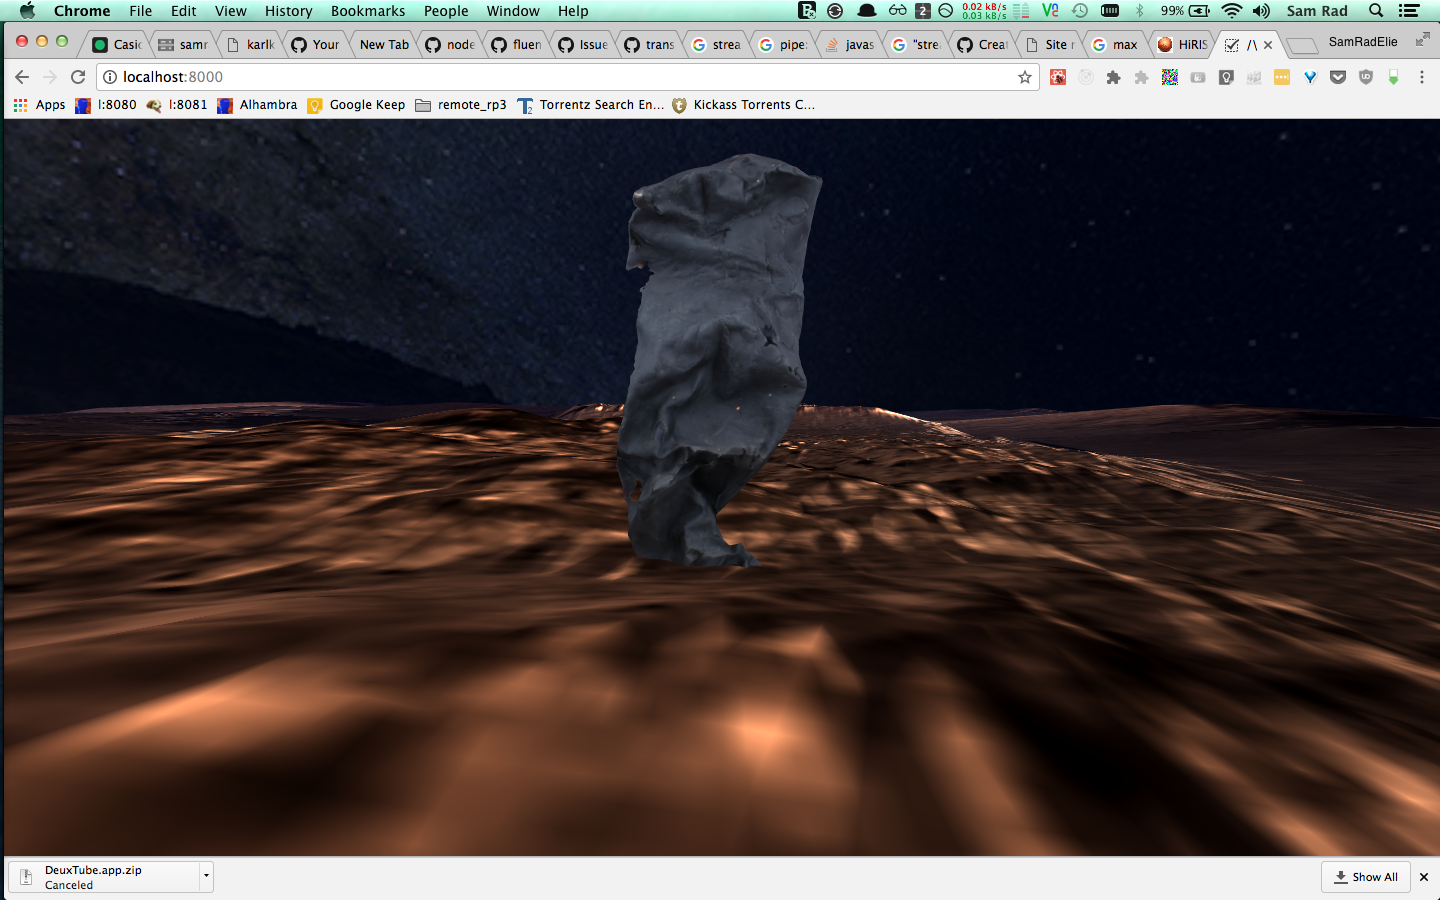The image size is (1440, 900).
Task: Click the SamRadElie profile button
Action: 1363,42
